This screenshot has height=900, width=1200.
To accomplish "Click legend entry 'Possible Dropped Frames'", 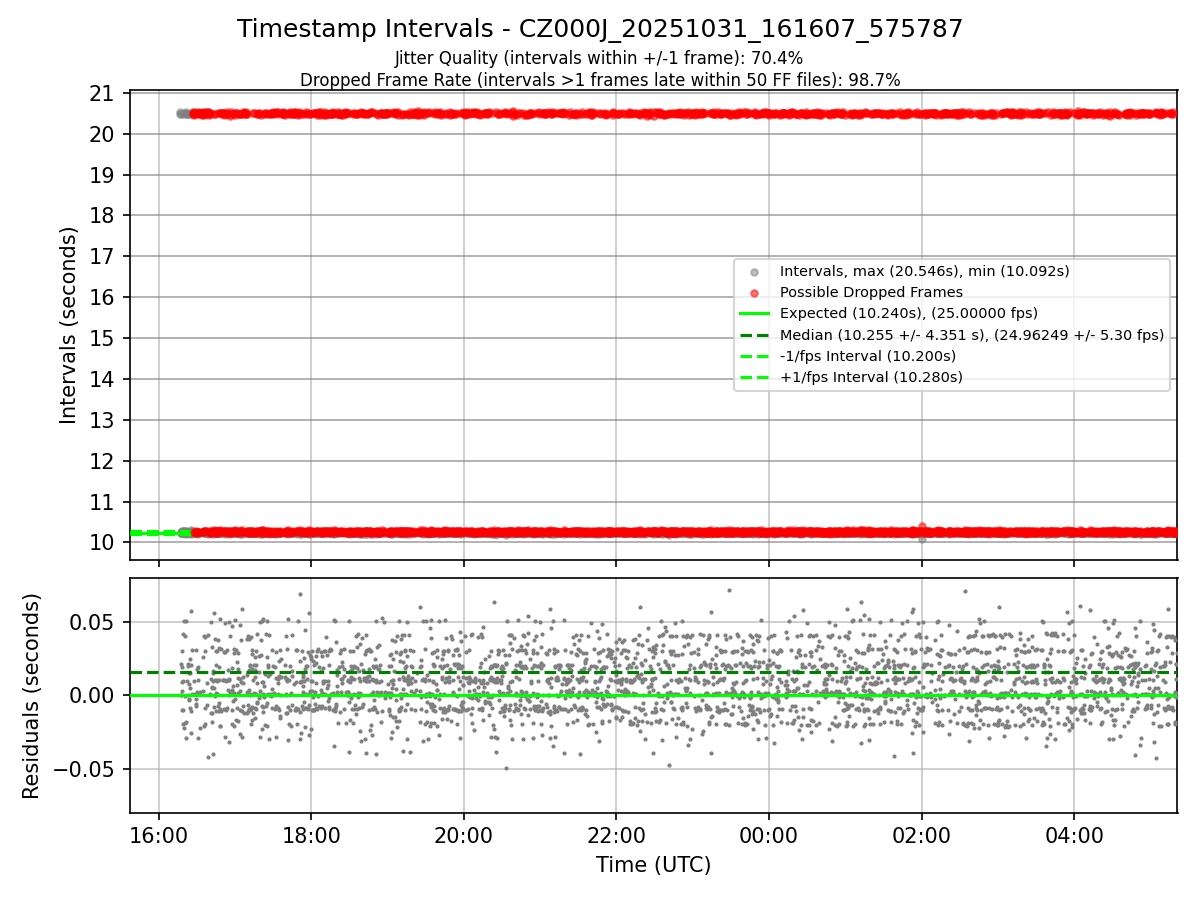I will 871,292.
